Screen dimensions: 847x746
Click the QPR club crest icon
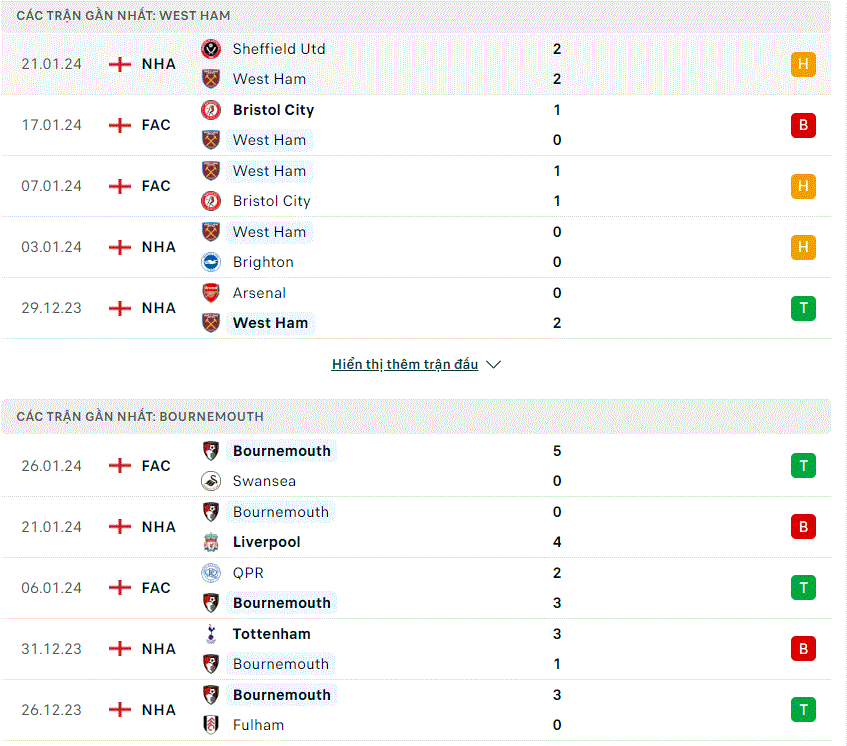[x=211, y=573]
